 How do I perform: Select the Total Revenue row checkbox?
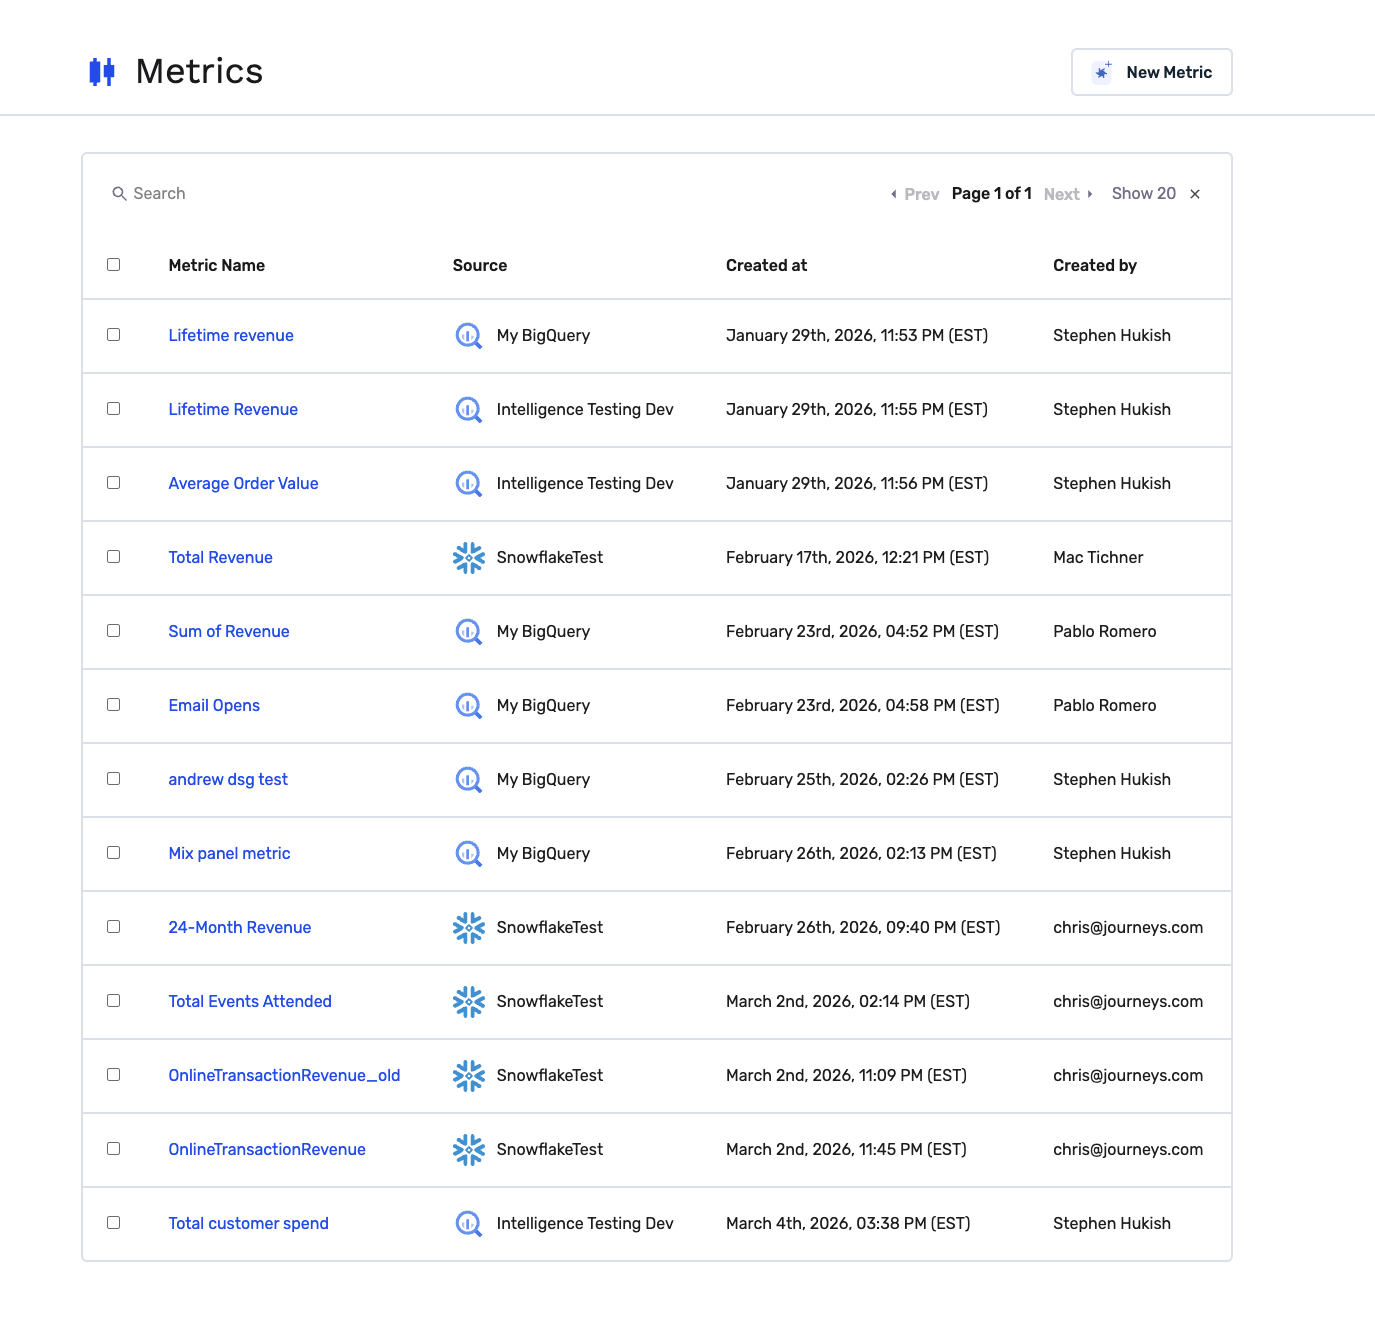coord(114,557)
